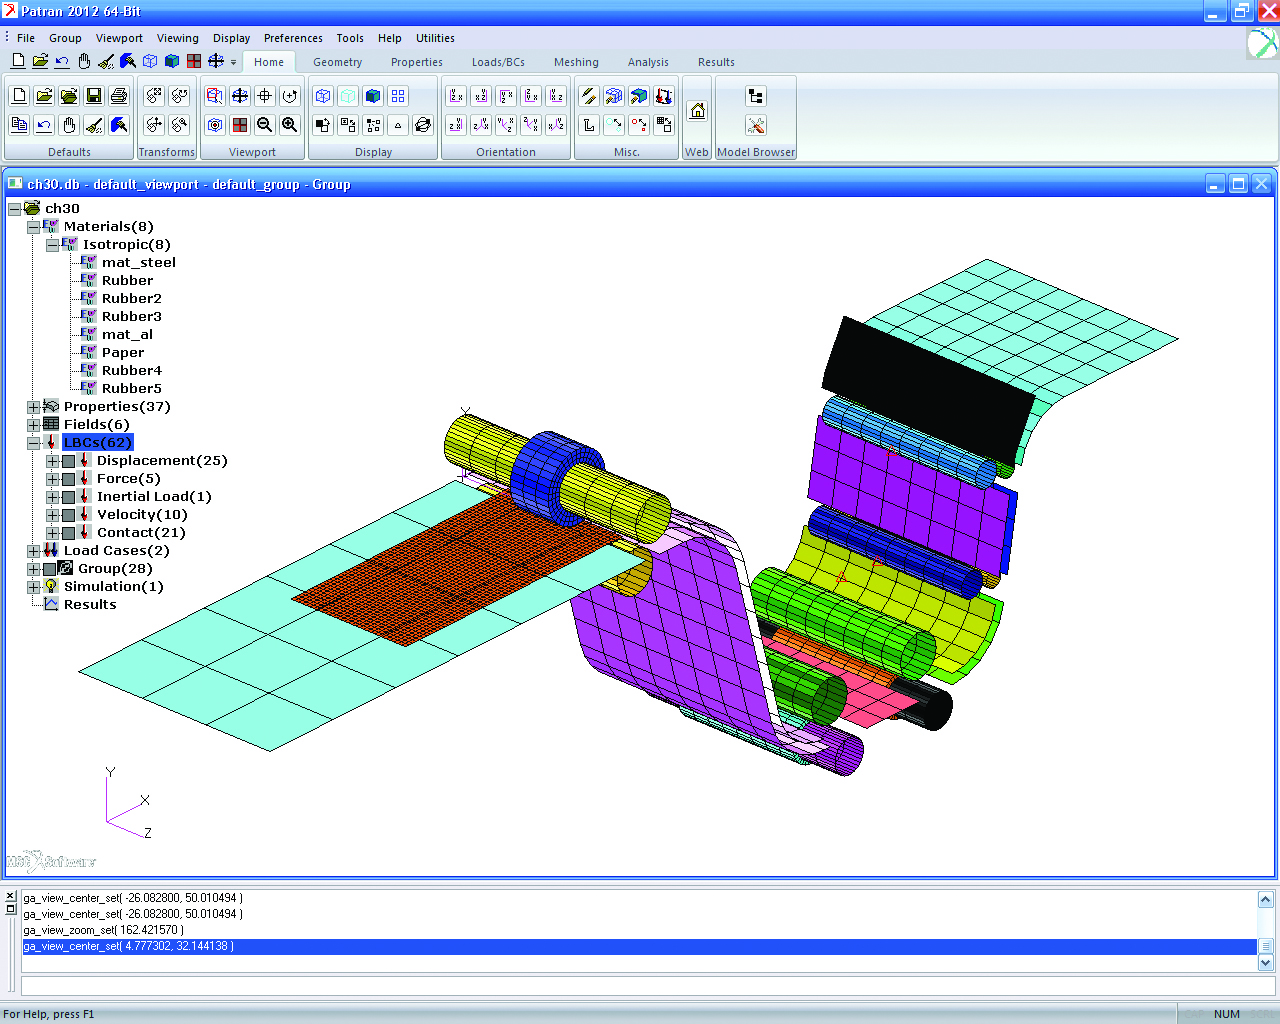
Task: Switch to the Meshing tab
Action: click(576, 62)
